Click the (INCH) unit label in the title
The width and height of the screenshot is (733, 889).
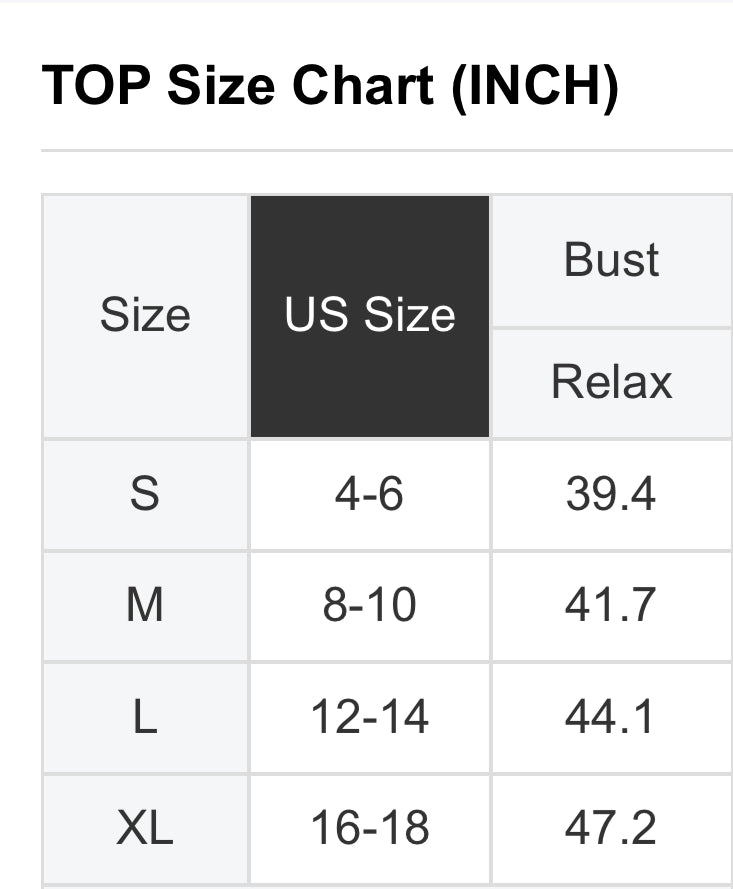[534, 86]
